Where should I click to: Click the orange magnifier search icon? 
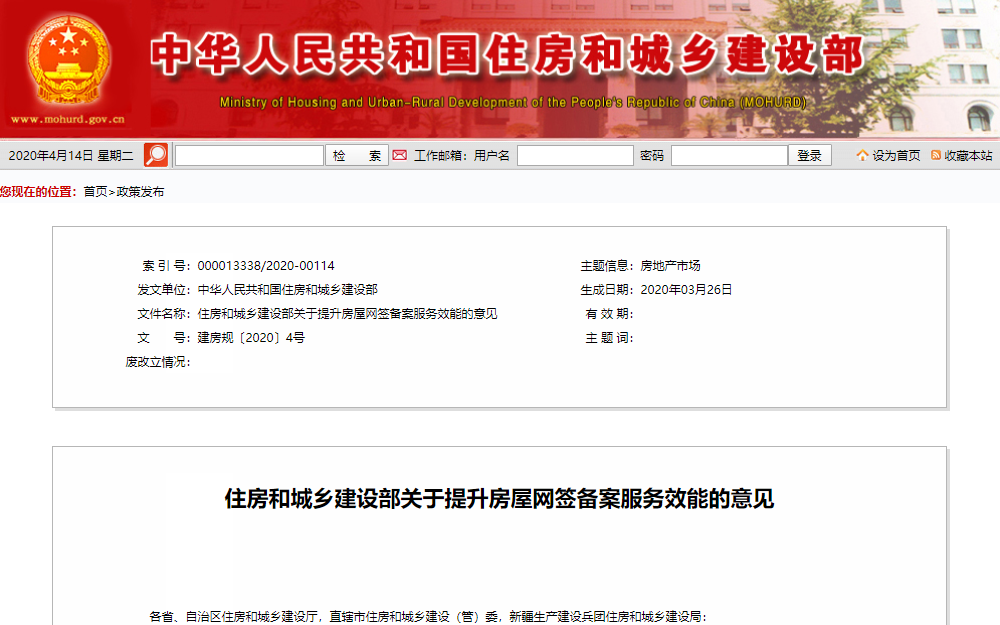(156, 155)
